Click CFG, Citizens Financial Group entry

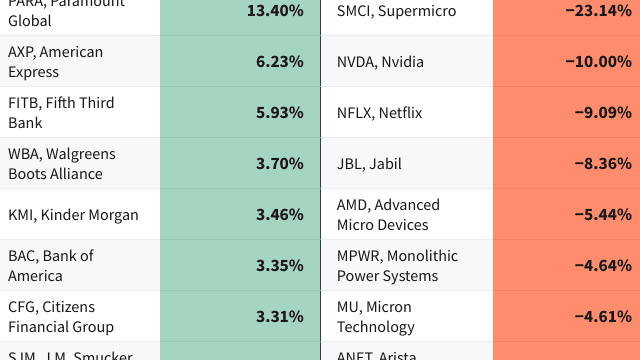click(80, 316)
